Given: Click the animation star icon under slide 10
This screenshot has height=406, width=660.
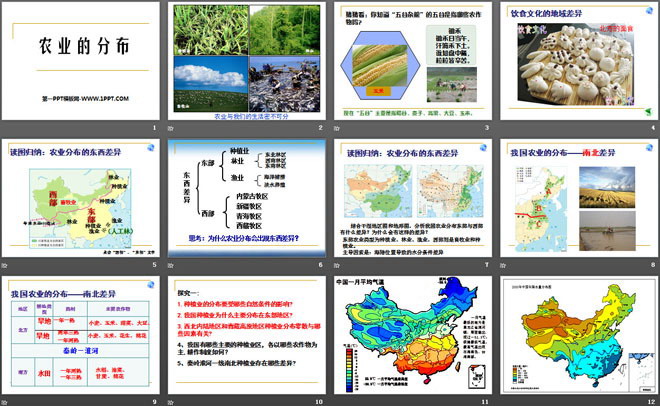Looking at the screenshot, I should tap(170, 402).
